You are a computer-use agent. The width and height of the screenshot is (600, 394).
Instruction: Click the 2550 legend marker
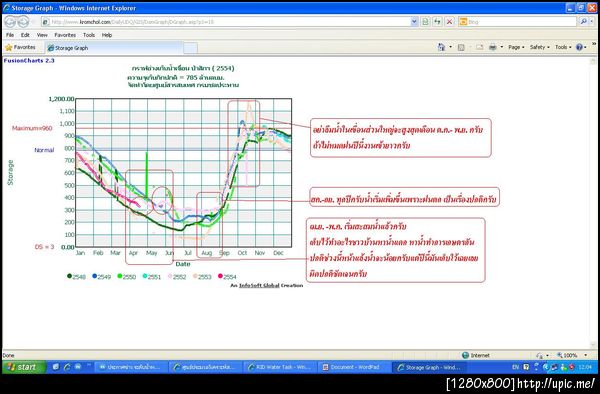[120, 276]
